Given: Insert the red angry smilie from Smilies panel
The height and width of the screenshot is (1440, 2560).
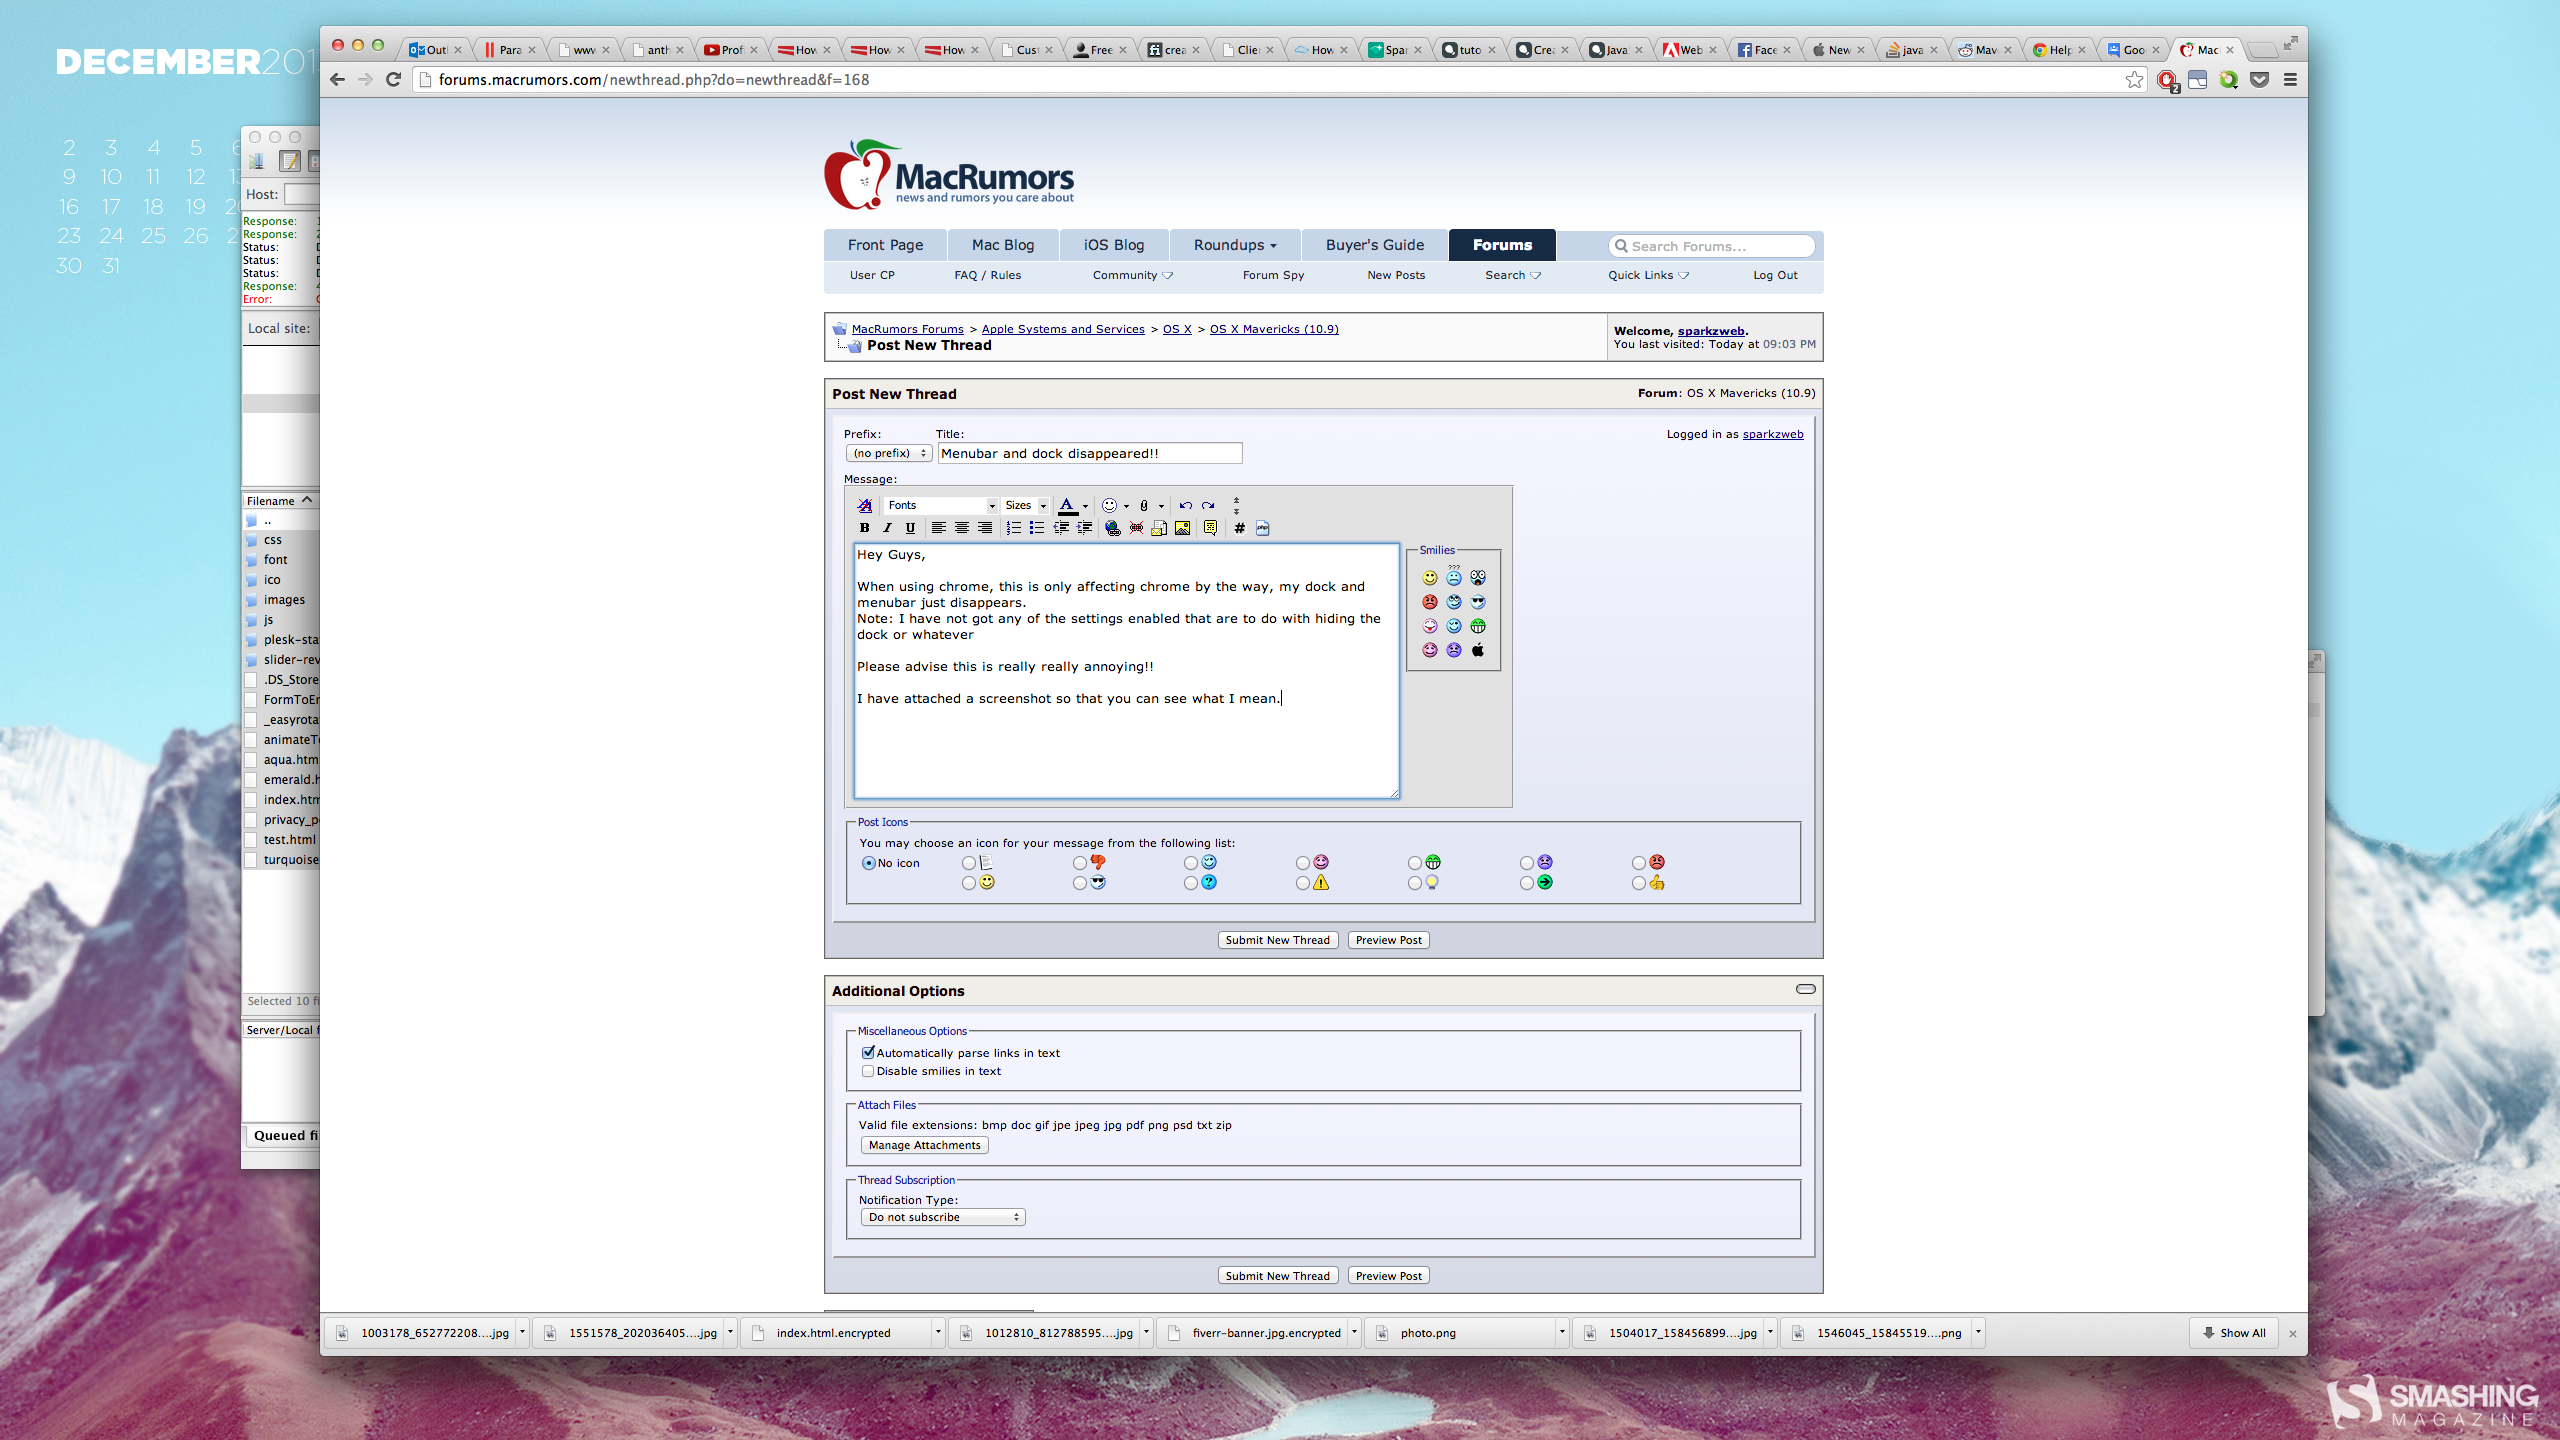Looking at the screenshot, I should coord(1430,602).
